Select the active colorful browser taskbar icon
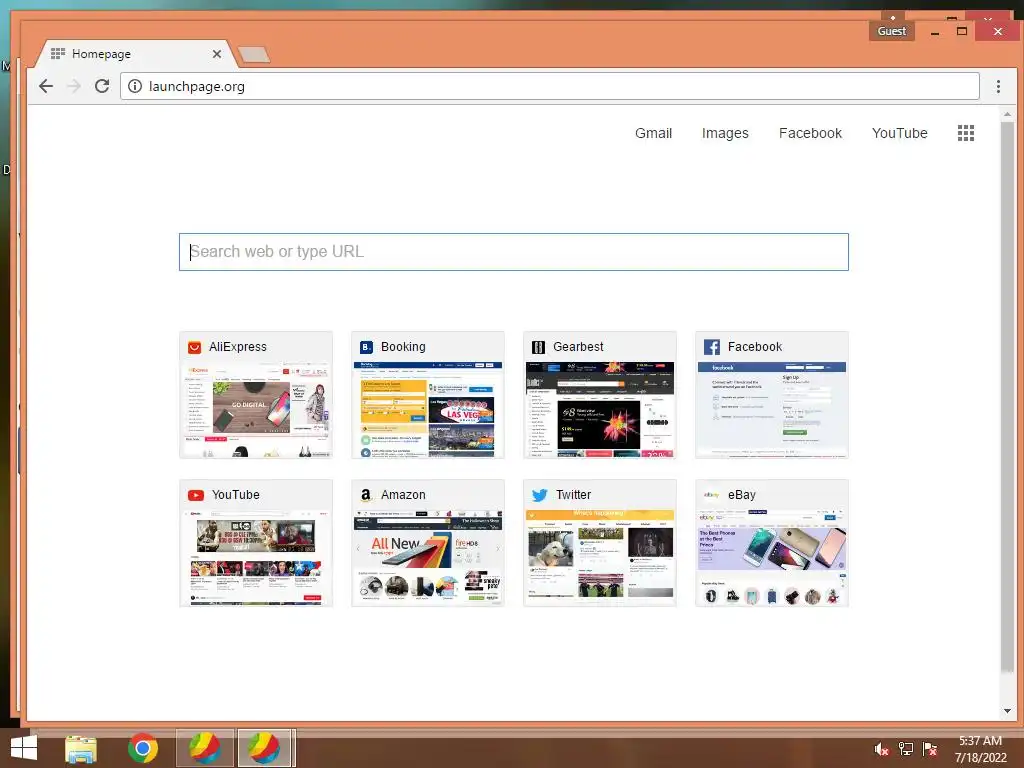The width and height of the screenshot is (1024, 768). (264, 748)
